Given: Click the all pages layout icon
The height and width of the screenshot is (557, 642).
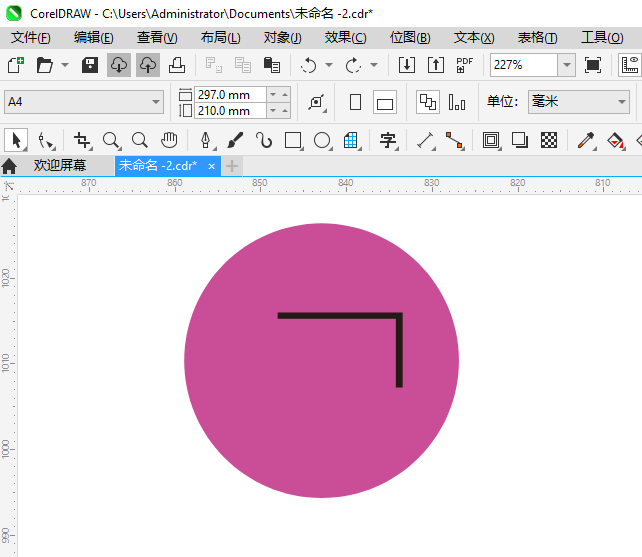Looking at the screenshot, I should (x=428, y=102).
